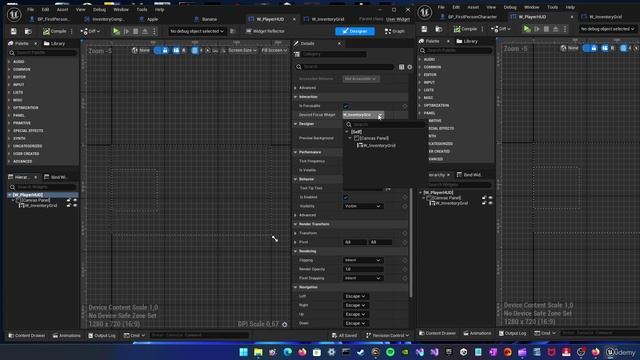640x360 pixels.
Task: Open Details property matrix grid icon
Action: [x=401, y=67]
